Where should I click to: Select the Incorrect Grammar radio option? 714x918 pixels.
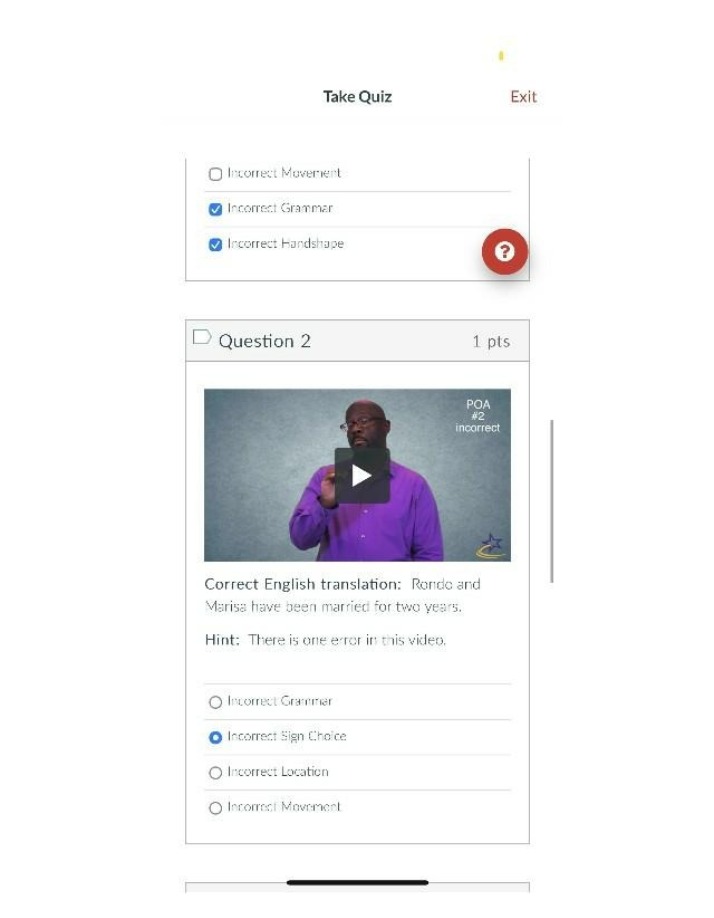[215, 702]
